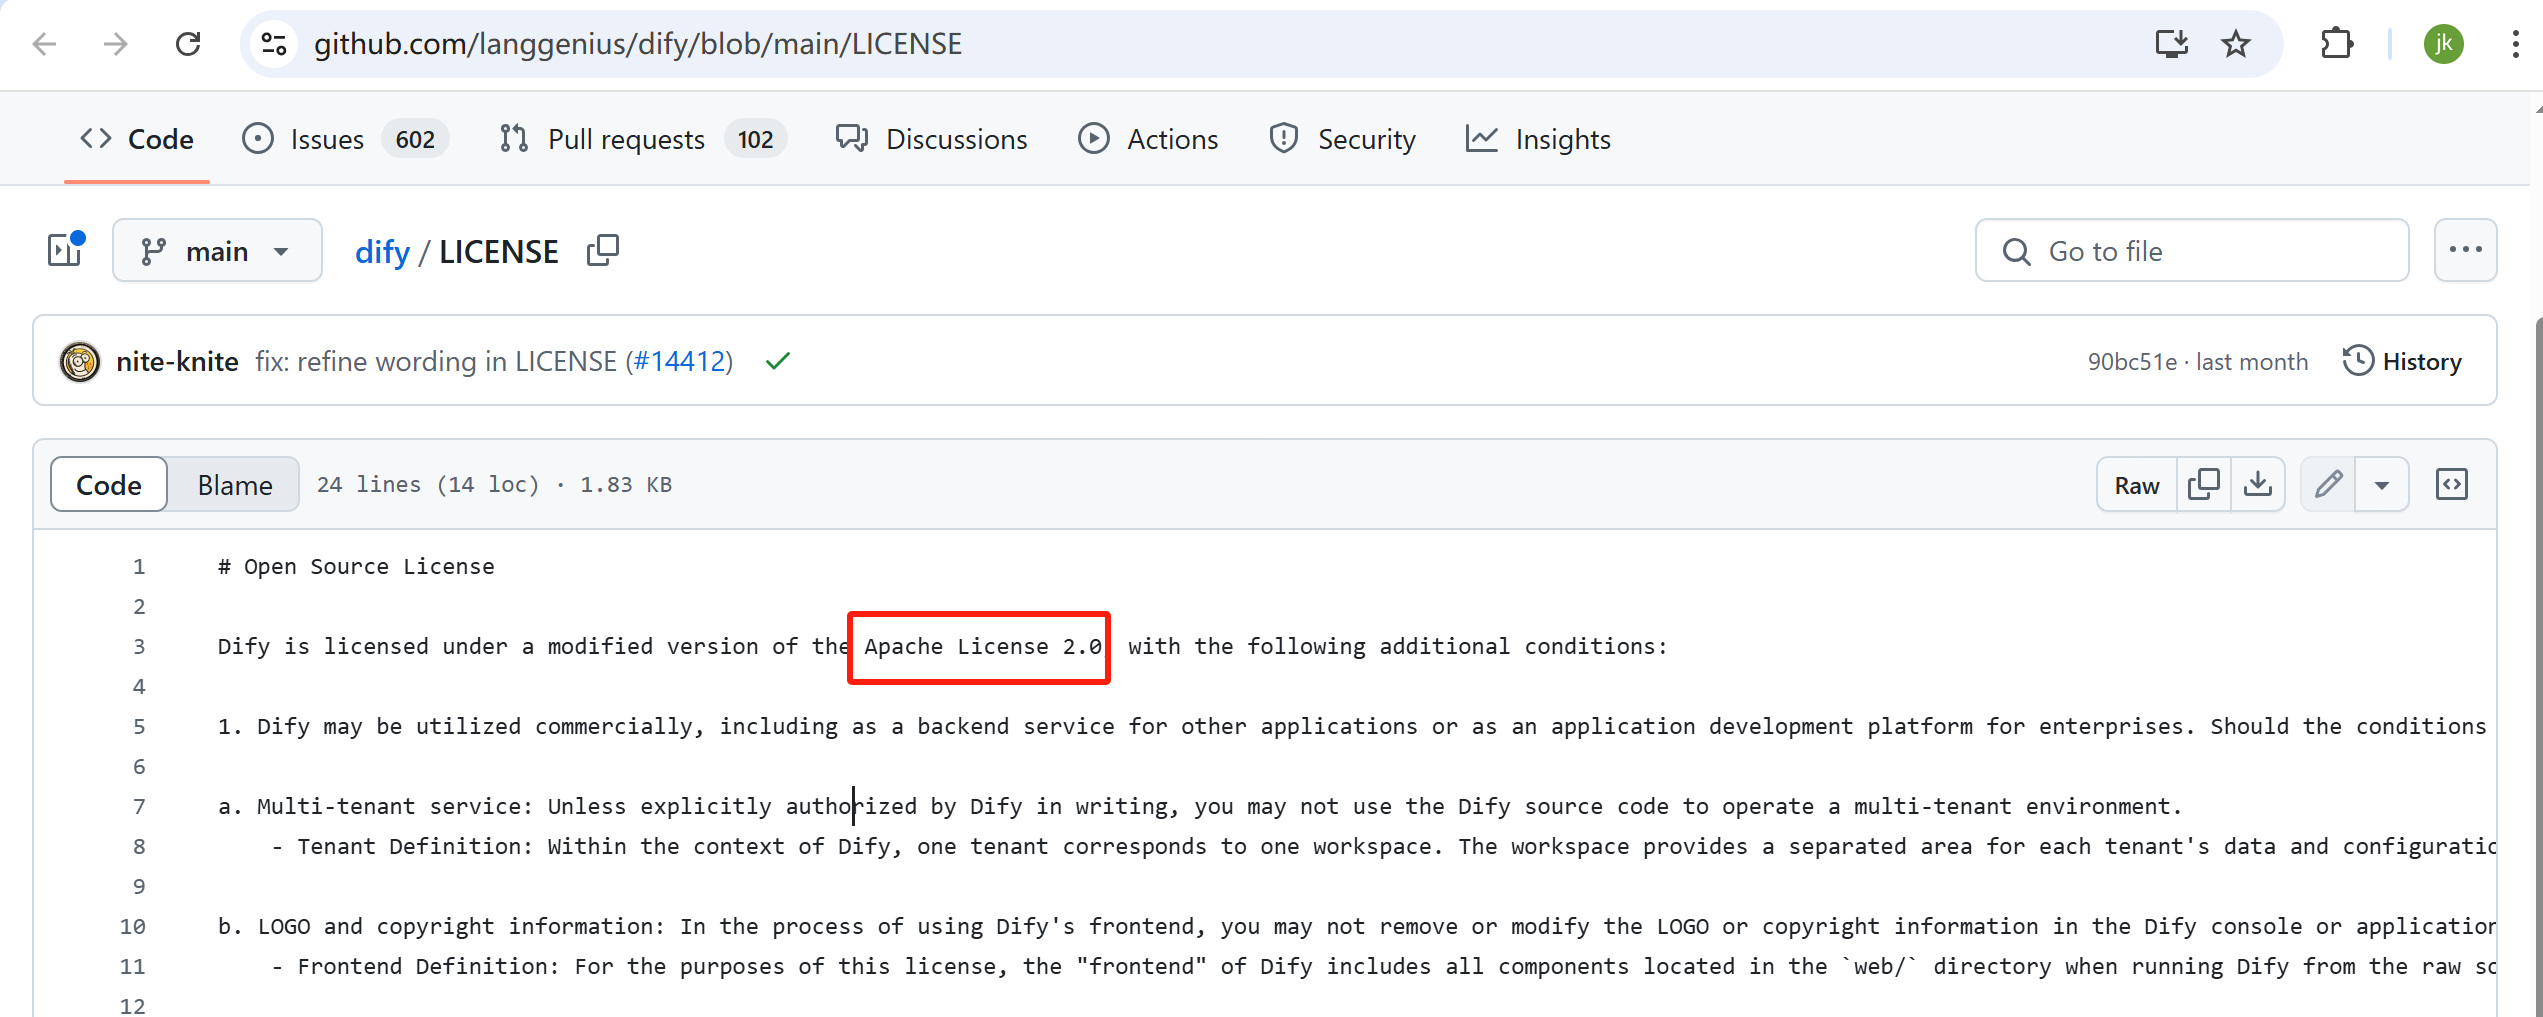Open the Issues tab
The width and height of the screenshot is (2543, 1017).
(345, 139)
